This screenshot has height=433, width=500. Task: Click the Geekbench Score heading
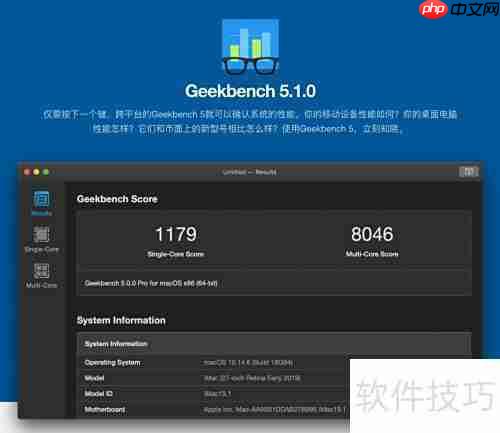click(117, 199)
